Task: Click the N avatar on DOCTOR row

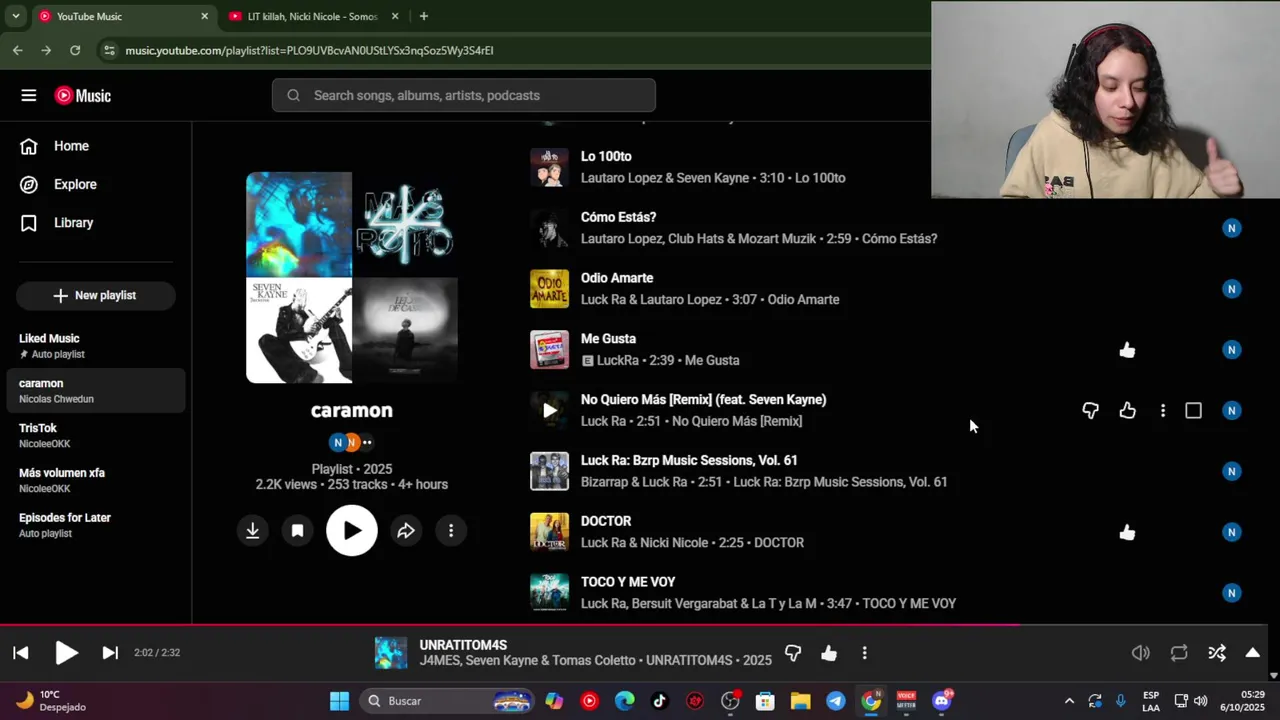Action: 1232,532
